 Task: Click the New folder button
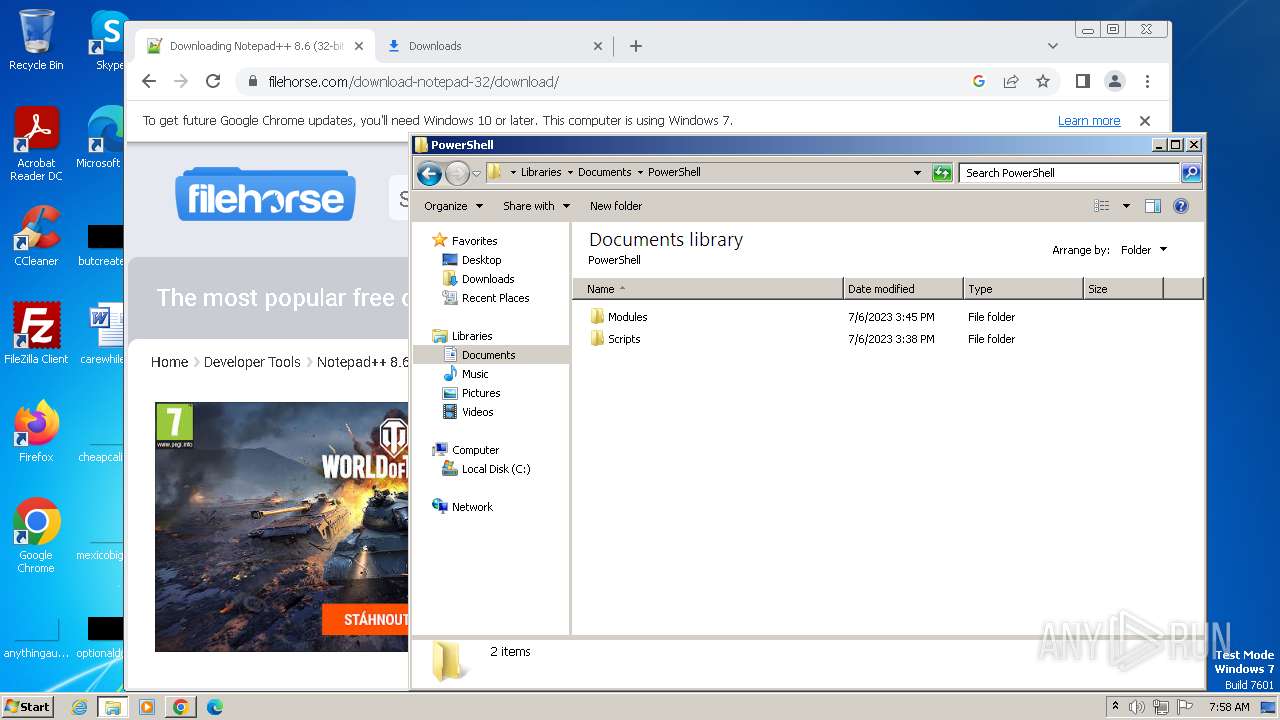[616, 206]
